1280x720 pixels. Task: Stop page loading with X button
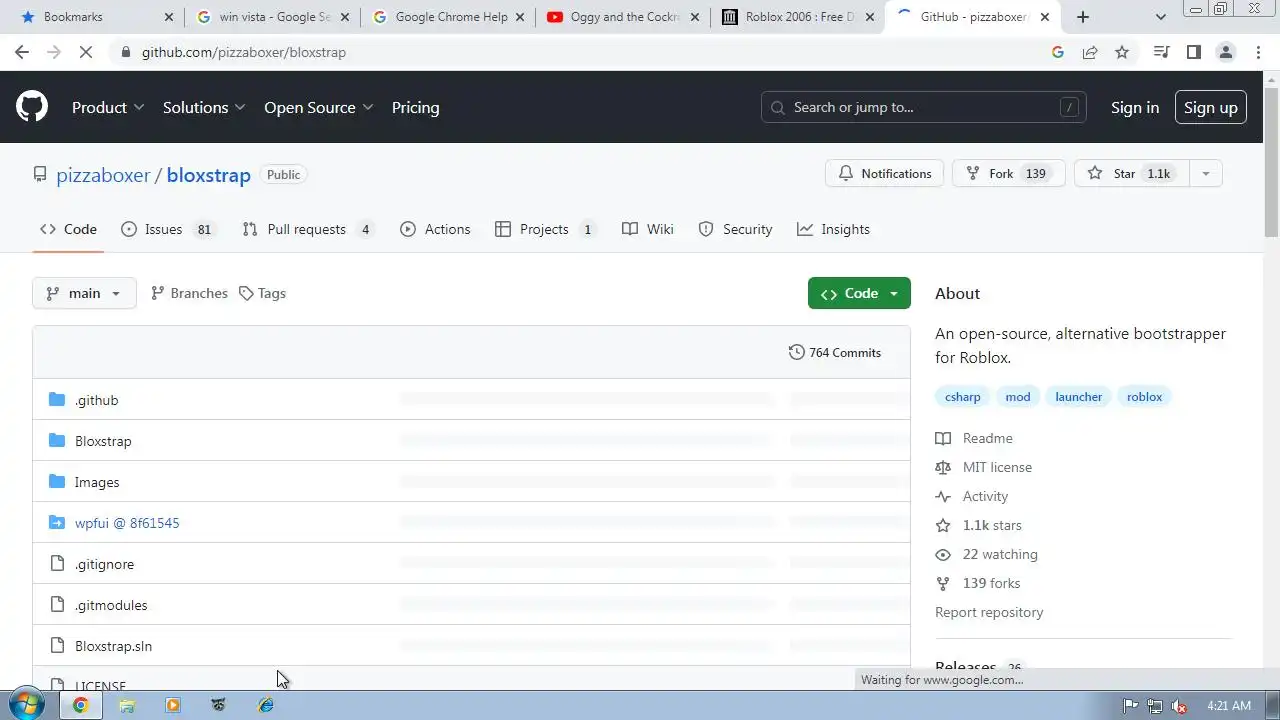86,52
